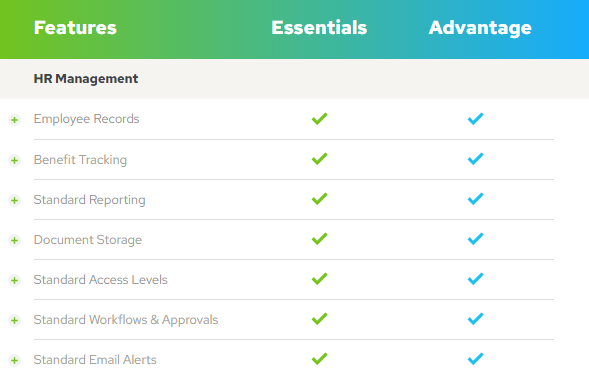The height and width of the screenshot is (378, 589).
Task: Click blue Advantage checkmark for Standard Email Alerts
Action: [x=476, y=359]
